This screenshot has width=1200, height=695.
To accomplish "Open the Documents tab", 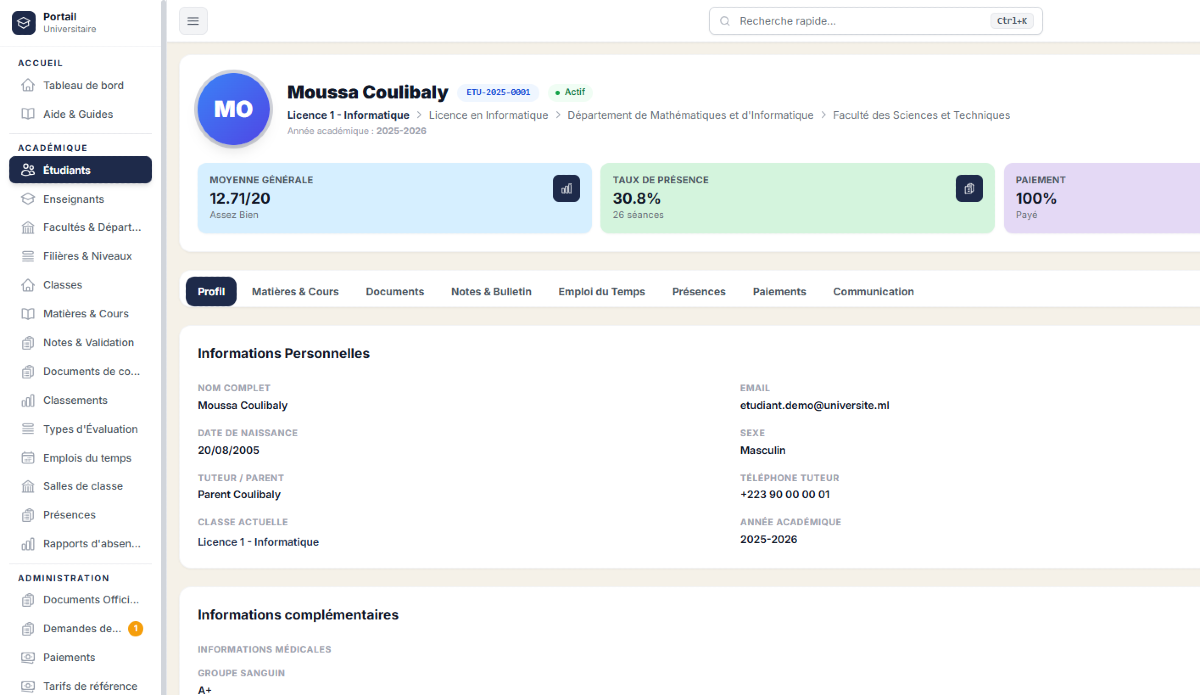I will (x=395, y=292).
